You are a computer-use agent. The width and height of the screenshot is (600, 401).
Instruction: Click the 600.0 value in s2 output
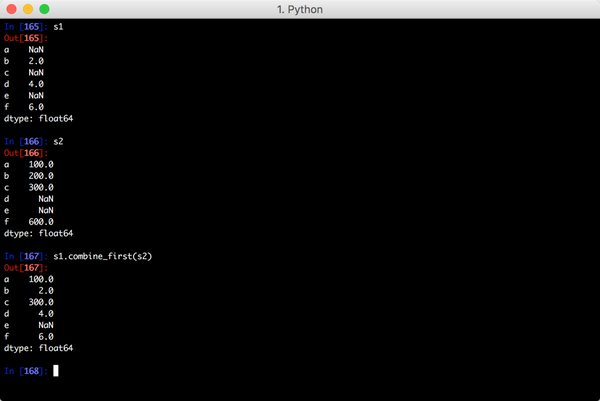[41, 222]
